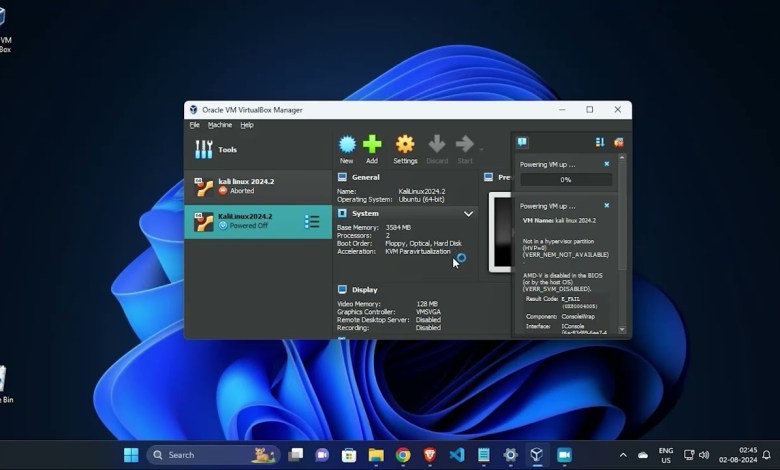This screenshot has height=470, width=780.
Task: Open the volume speaker tray icon
Action: (704, 455)
